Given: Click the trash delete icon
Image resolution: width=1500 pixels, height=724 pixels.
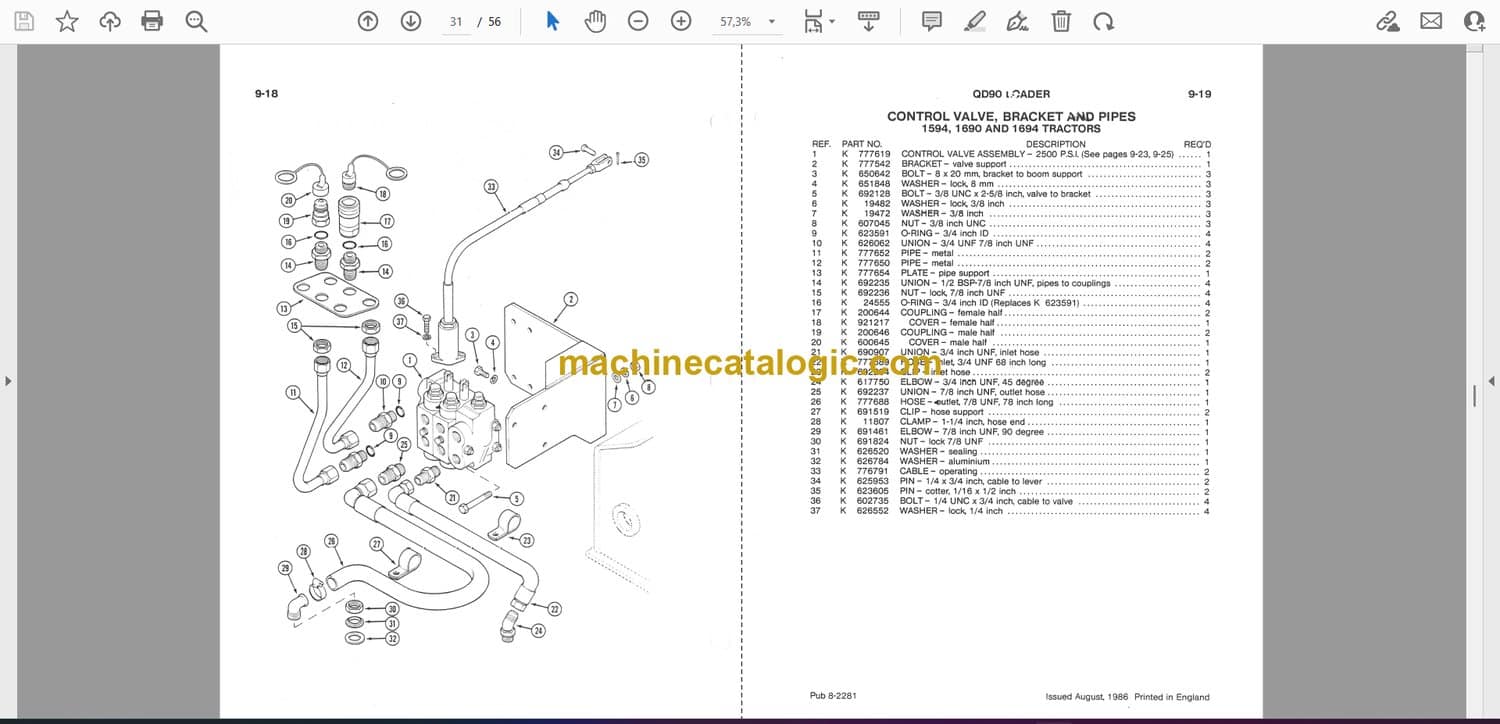Looking at the screenshot, I should coord(1061,21).
